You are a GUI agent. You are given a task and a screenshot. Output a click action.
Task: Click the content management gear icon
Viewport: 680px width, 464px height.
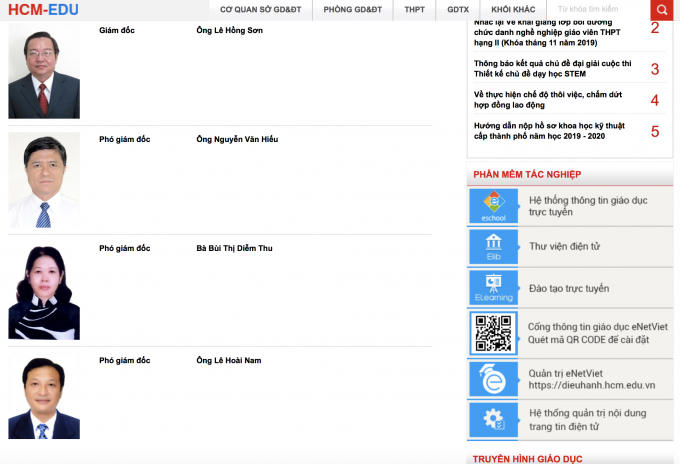pyautogui.click(x=493, y=419)
